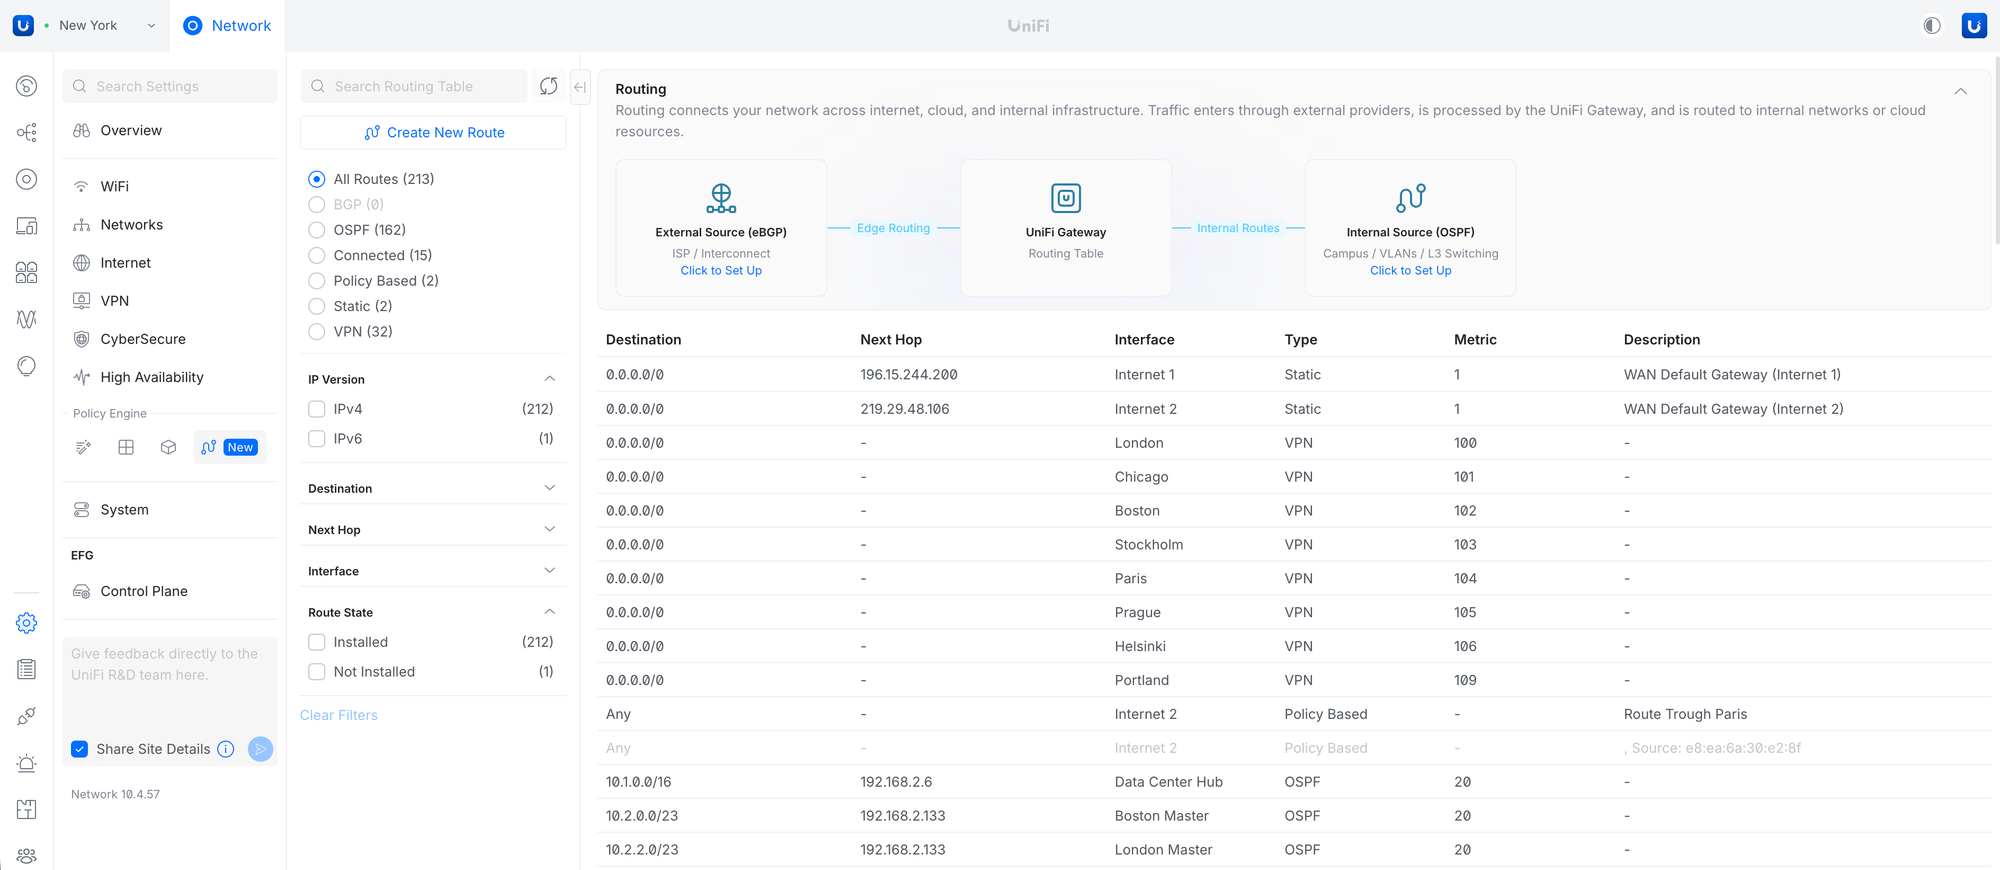Check the Not Installed checkbox
Image resolution: width=2000 pixels, height=870 pixels.
(317, 672)
